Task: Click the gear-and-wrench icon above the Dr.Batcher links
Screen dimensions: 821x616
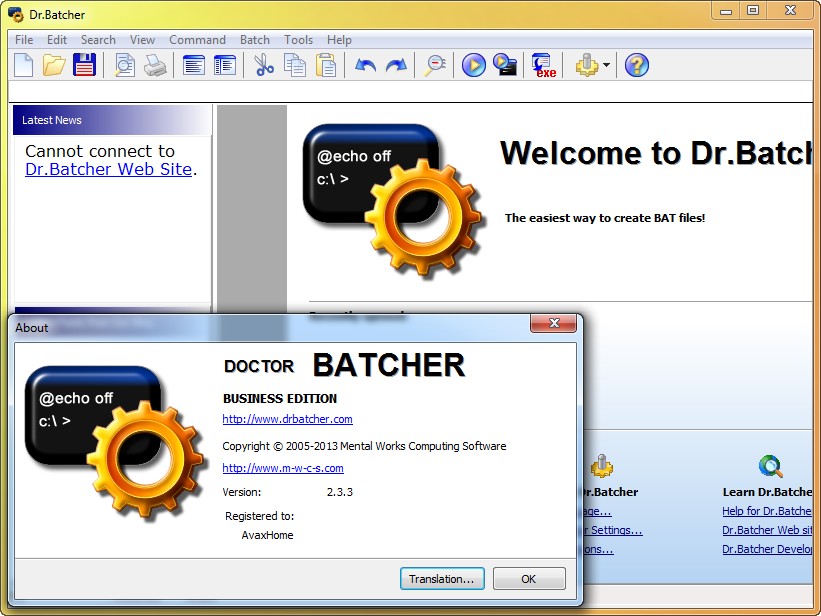Action: pyautogui.click(x=602, y=466)
